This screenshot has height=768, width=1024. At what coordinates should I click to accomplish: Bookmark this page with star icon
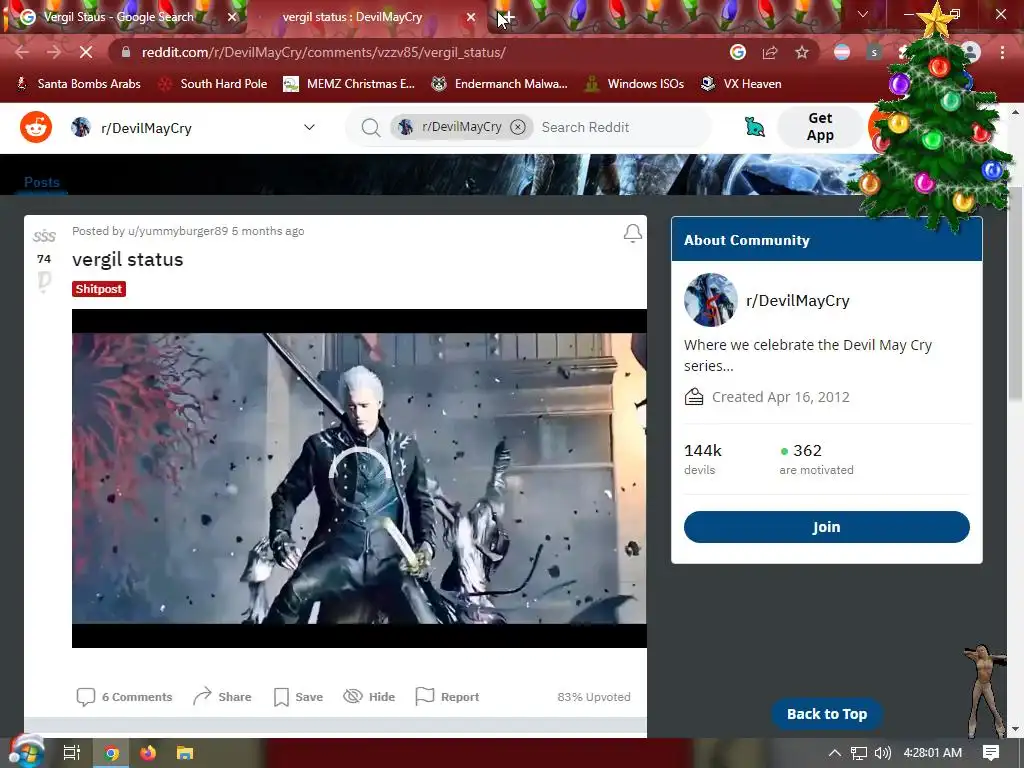pos(802,52)
